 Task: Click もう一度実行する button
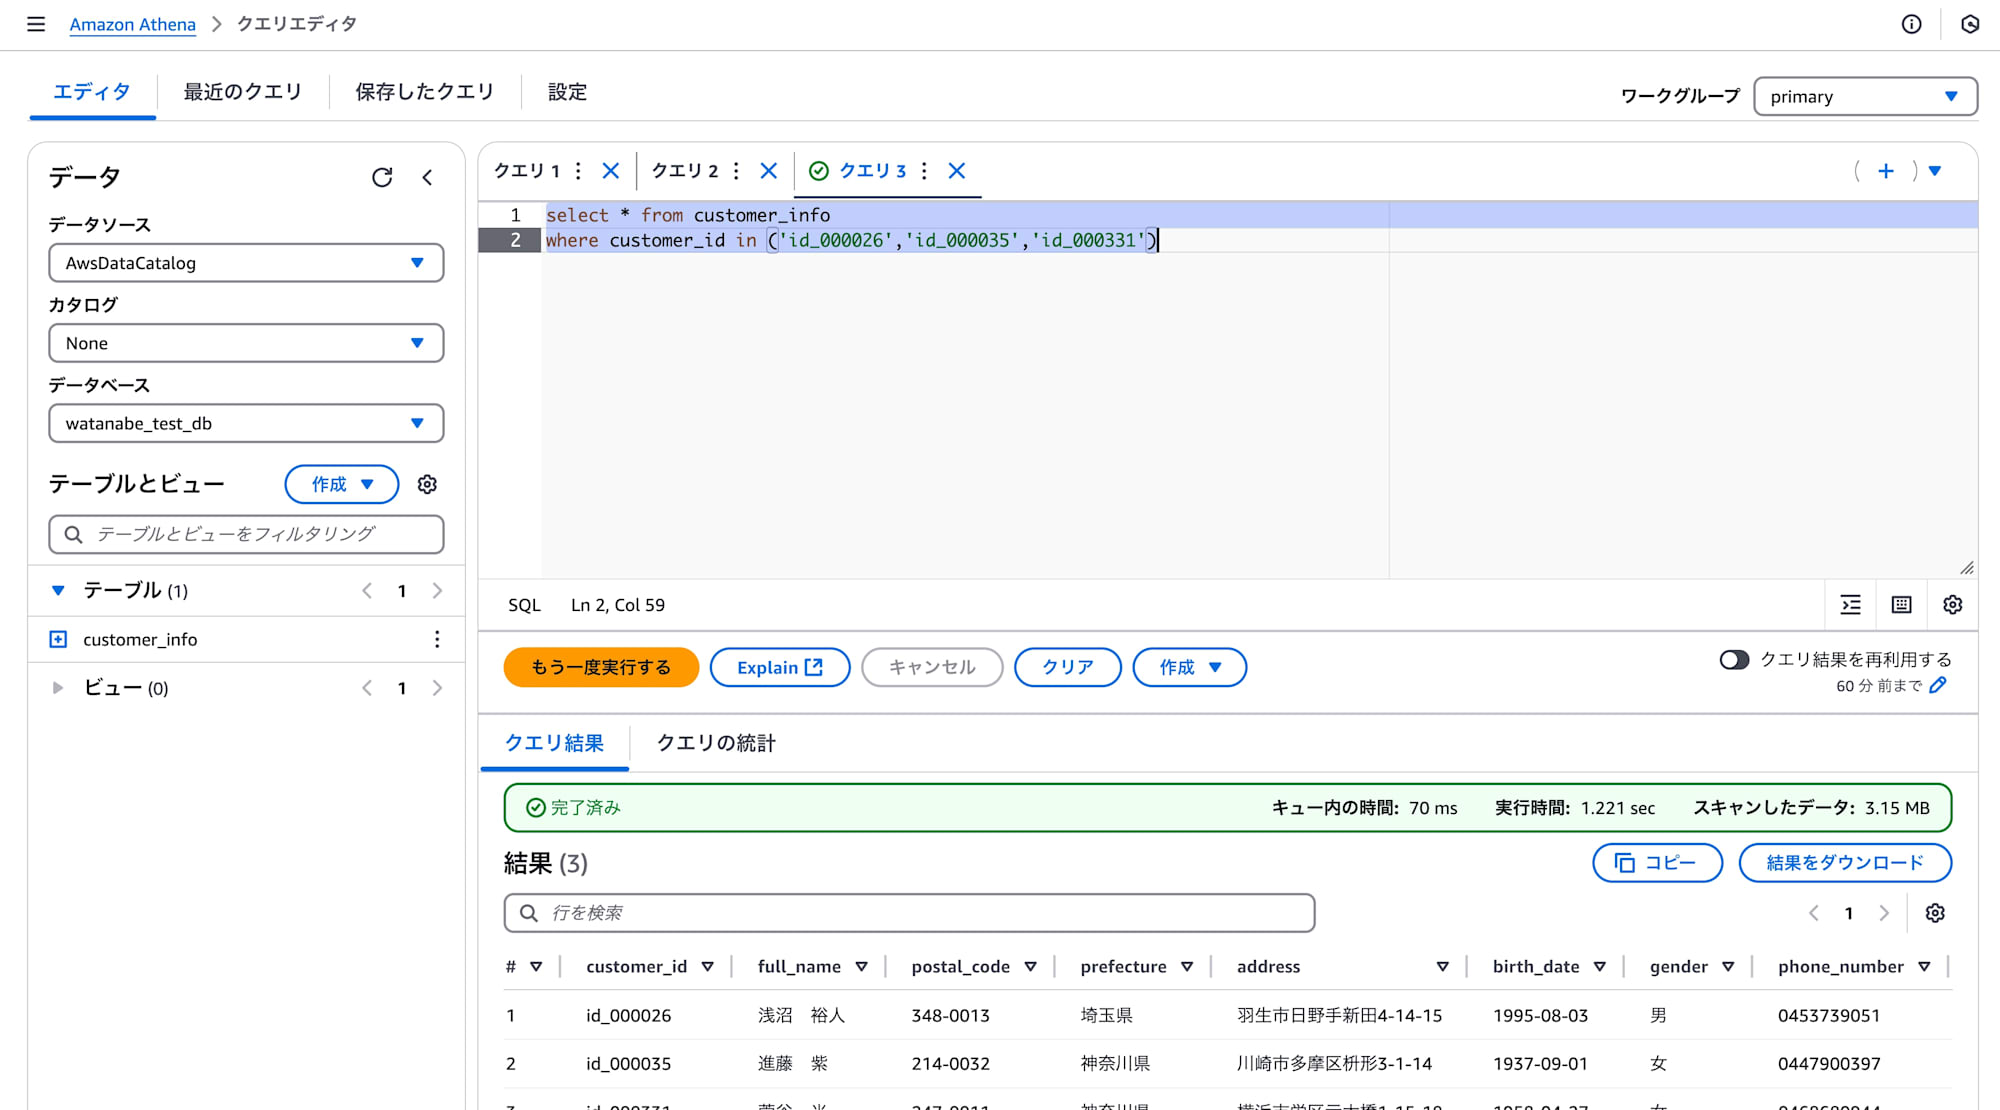(601, 667)
